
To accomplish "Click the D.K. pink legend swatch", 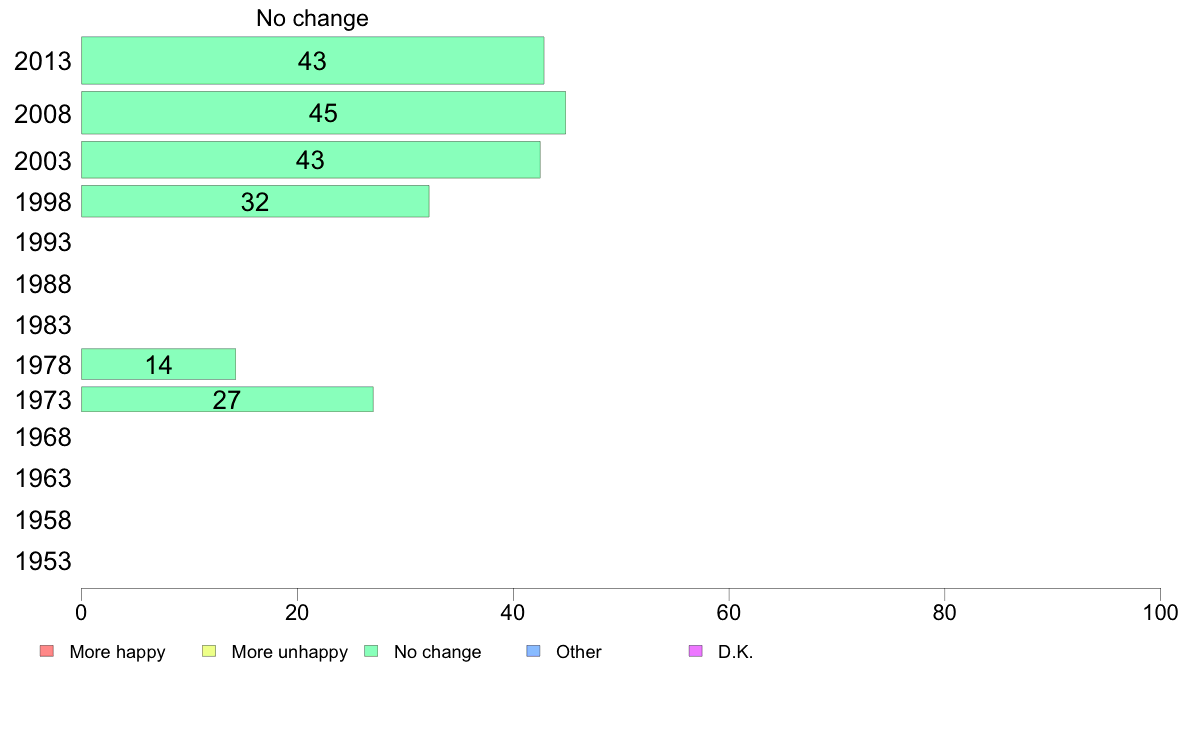I will (x=696, y=651).
